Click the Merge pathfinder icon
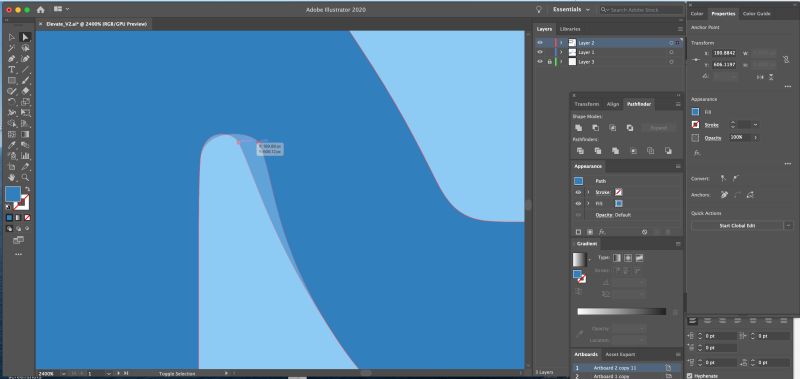This screenshot has height=379, width=800. 615,150
